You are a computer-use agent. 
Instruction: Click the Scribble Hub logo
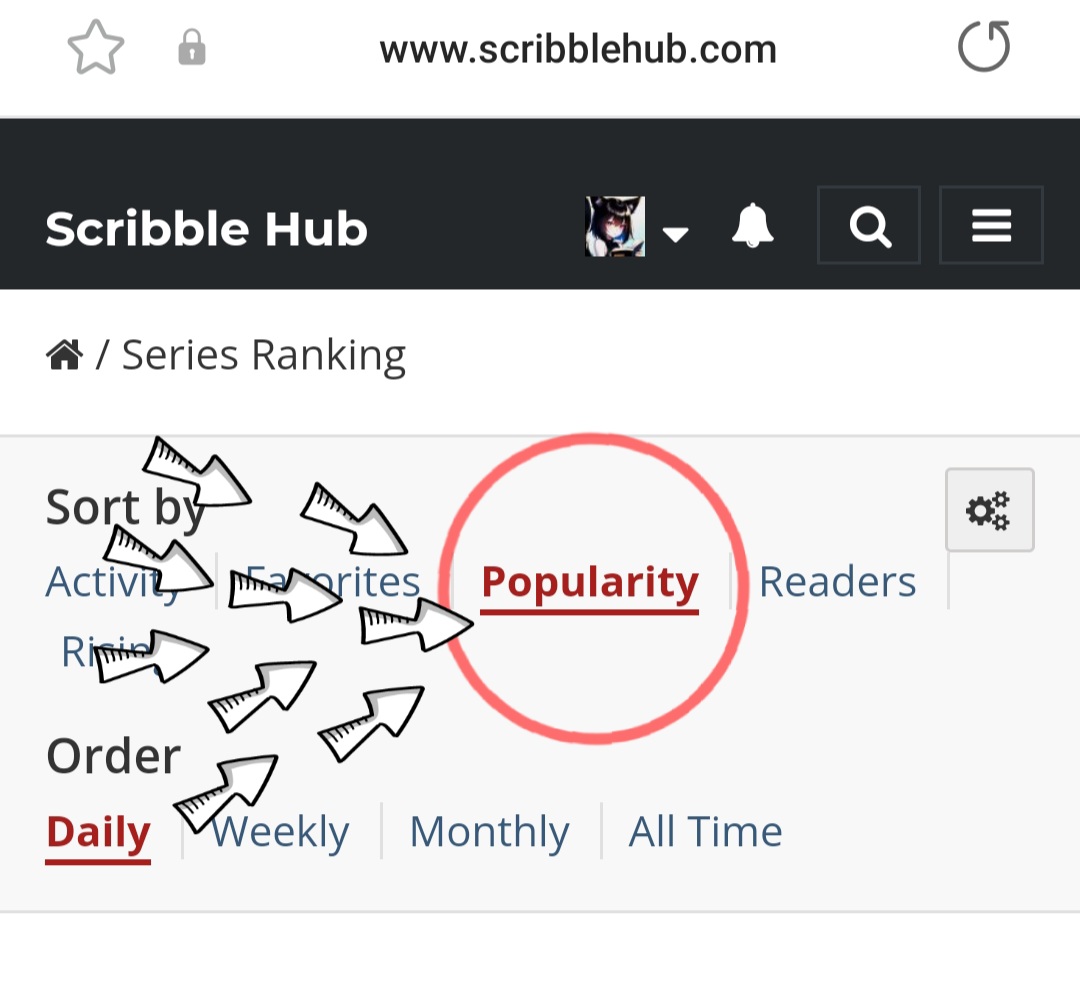[206, 229]
